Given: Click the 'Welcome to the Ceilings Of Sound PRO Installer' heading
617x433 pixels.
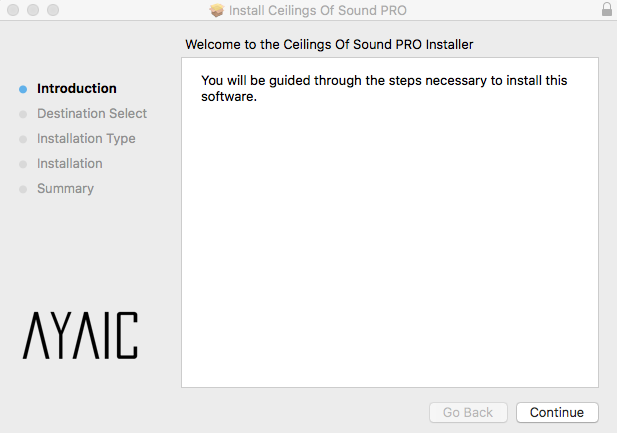Looking at the screenshot, I should (x=329, y=45).
